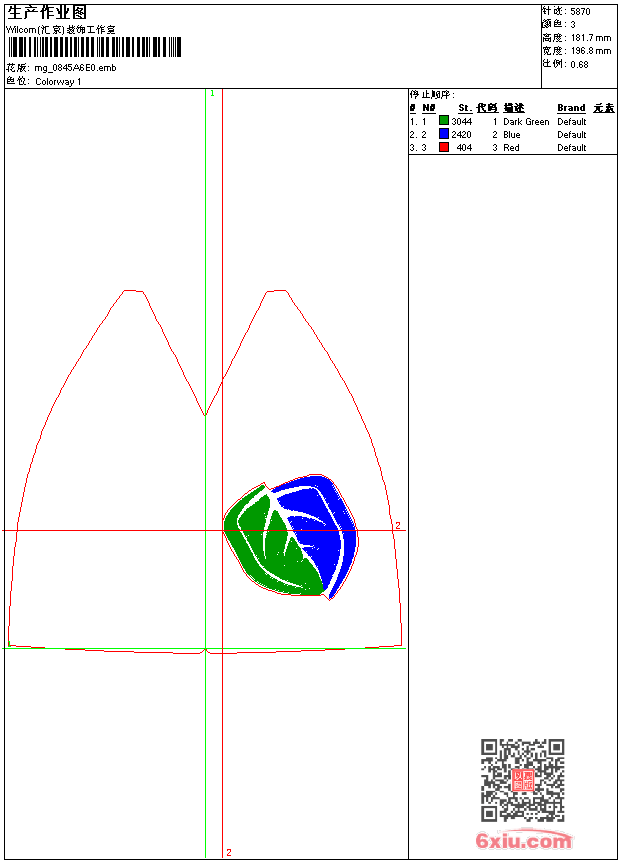Click marker 2 at right end of horizontal guide
The image size is (620, 860).
pyautogui.click(x=397, y=525)
